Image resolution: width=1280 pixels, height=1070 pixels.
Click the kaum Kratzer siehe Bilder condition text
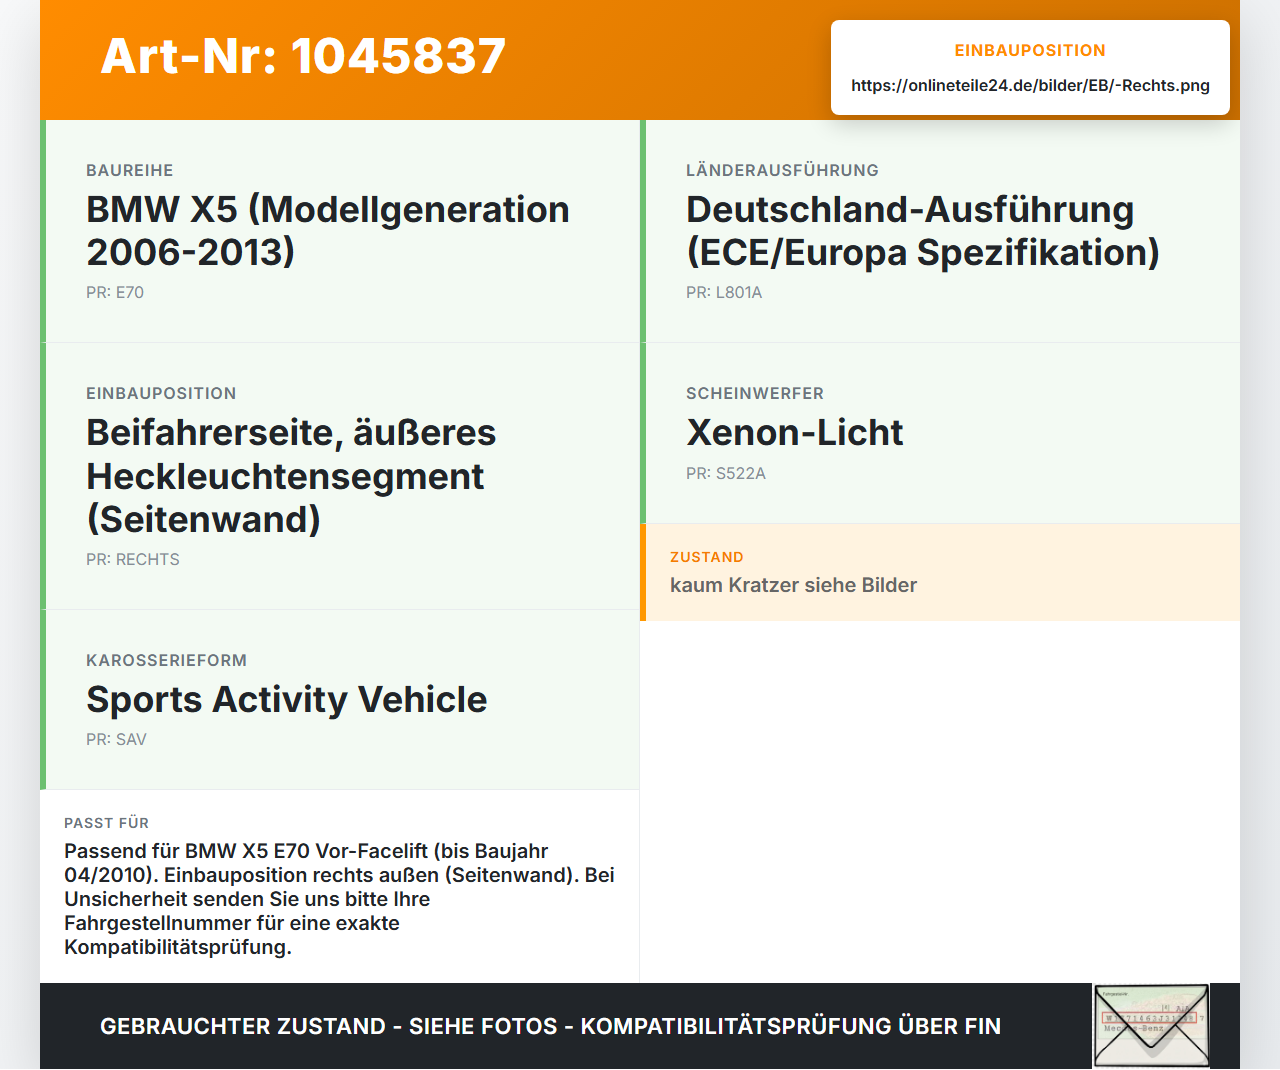pyautogui.click(x=793, y=585)
